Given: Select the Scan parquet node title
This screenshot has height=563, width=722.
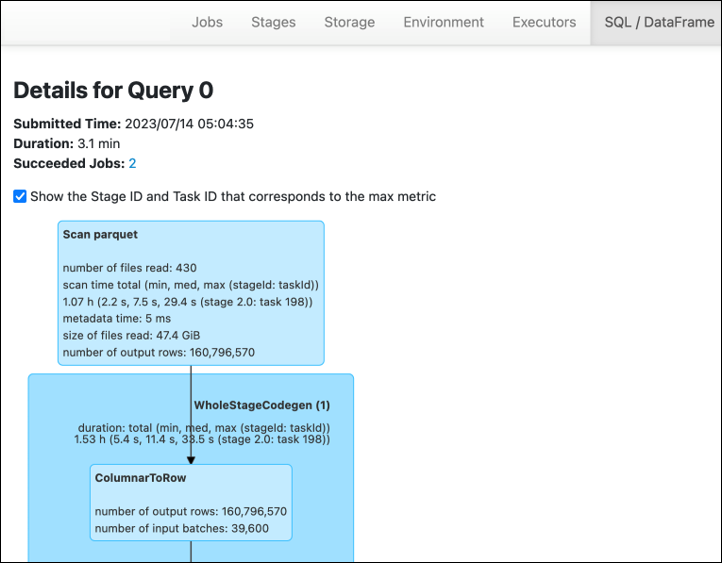Looking at the screenshot, I should [100, 235].
